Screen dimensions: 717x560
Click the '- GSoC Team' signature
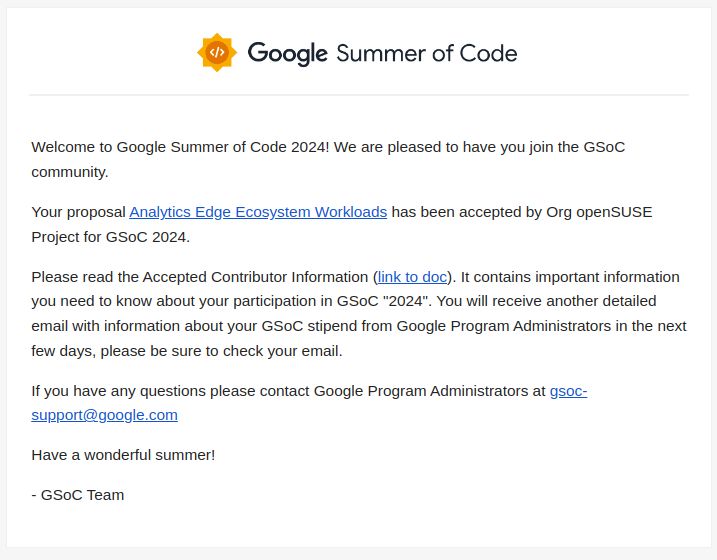click(x=78, y=495)
